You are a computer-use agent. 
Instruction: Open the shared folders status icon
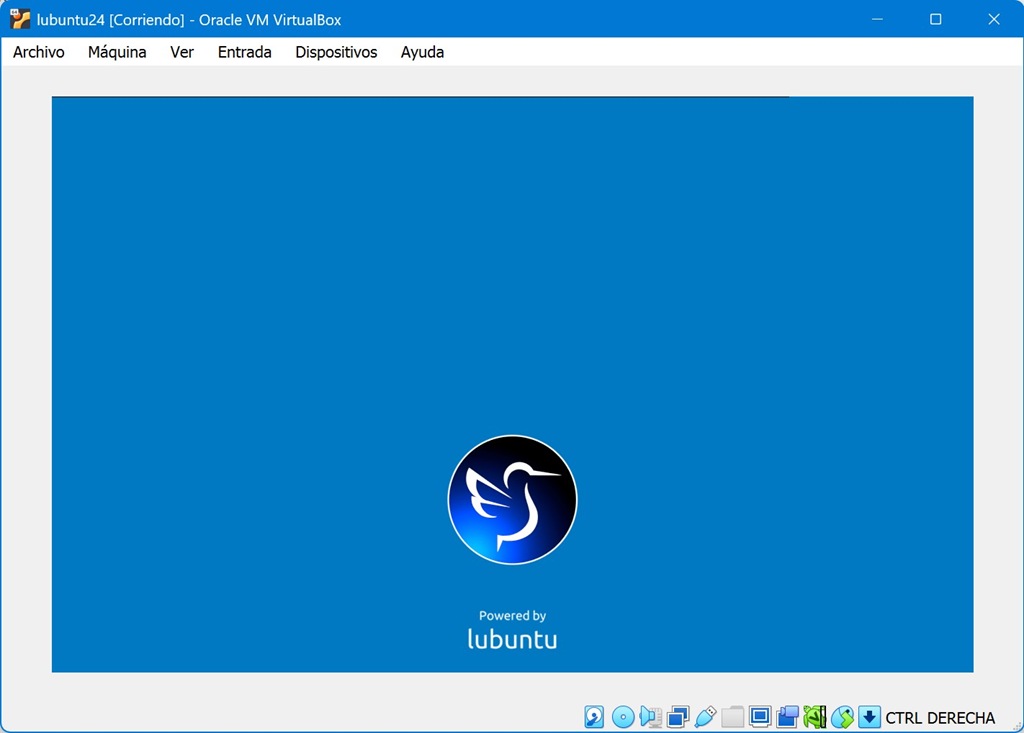(x=733, y=717)
